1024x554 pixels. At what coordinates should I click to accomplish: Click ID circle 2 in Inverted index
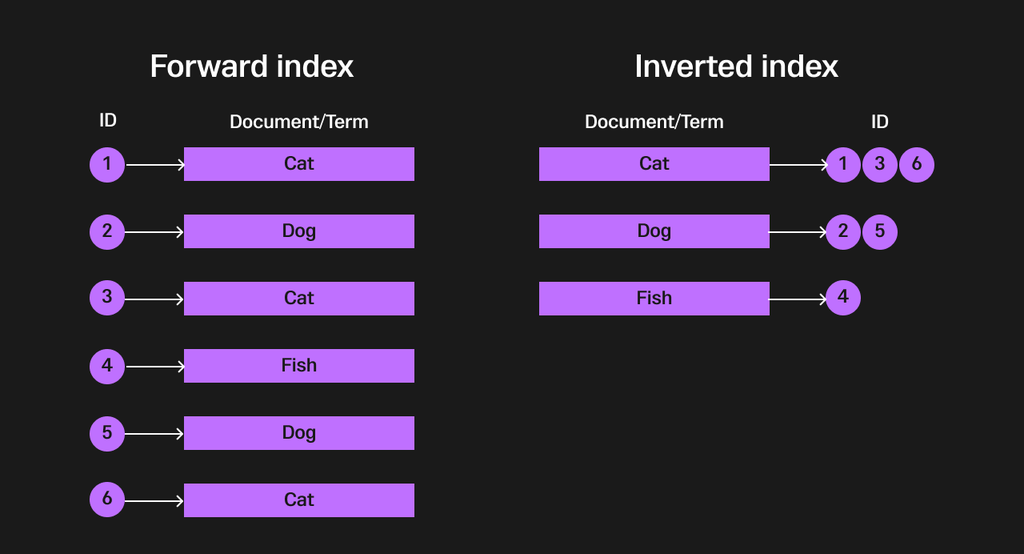coord(843,232)
